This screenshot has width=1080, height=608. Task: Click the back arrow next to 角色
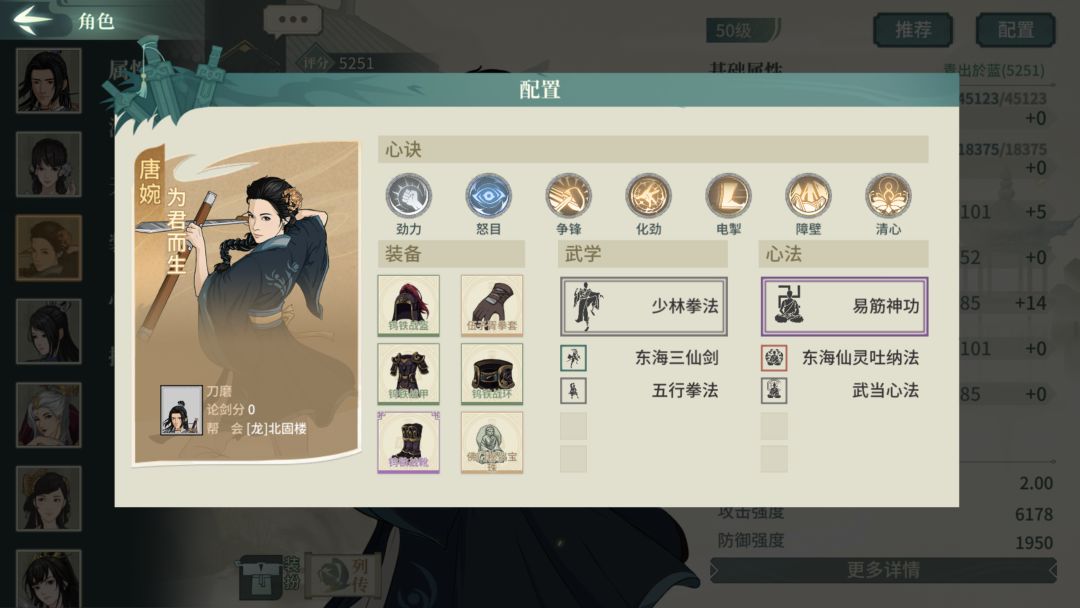32,19
